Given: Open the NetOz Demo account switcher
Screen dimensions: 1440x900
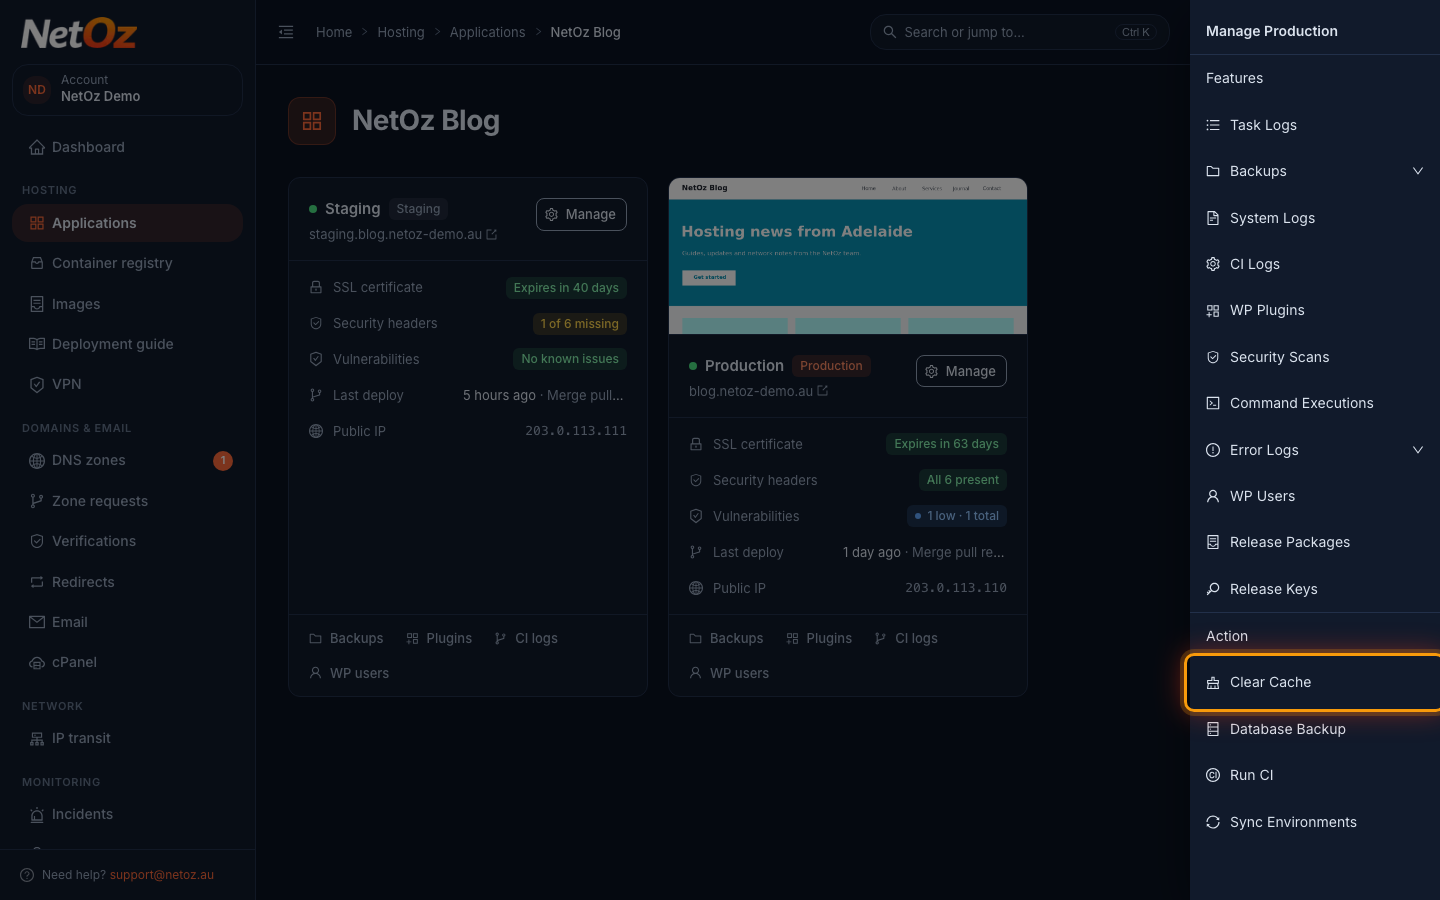Looking at the screenshot, I should click(x=127, y=89).
